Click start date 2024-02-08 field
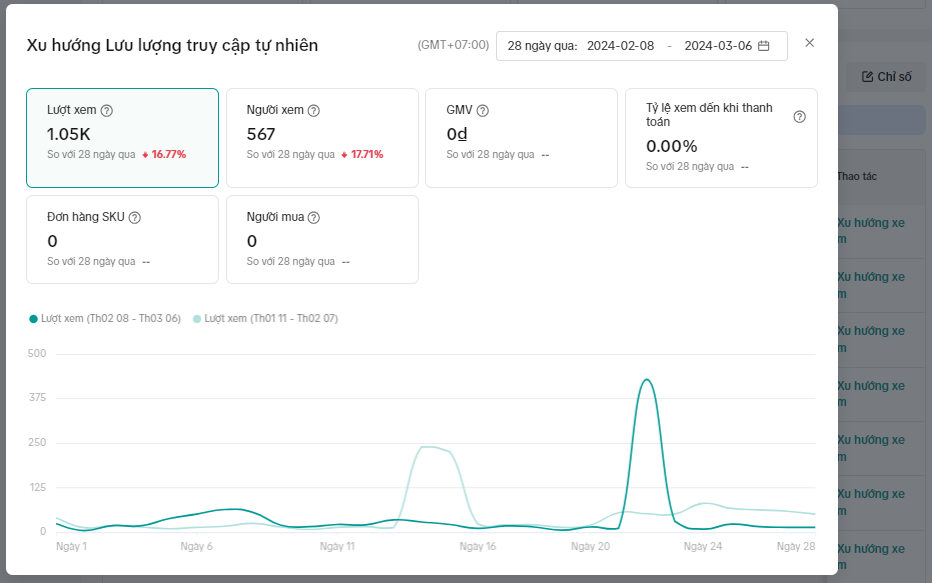 pos(620,46)
